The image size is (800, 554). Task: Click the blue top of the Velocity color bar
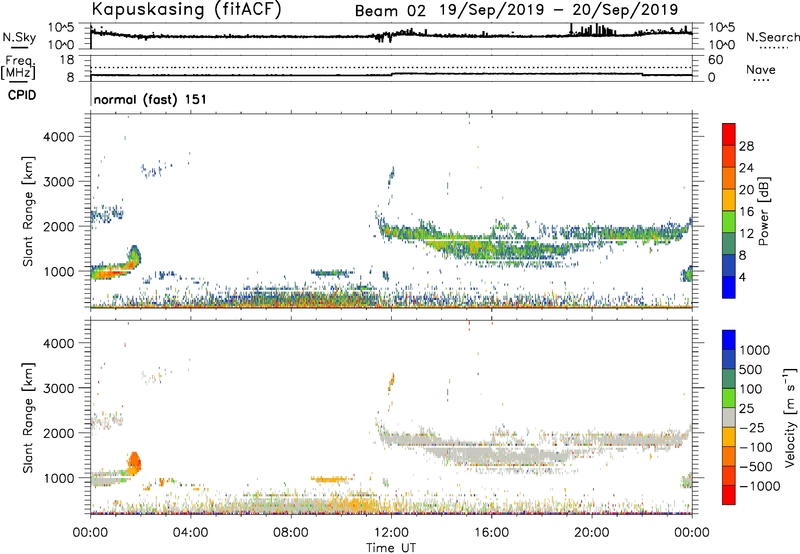click(x=729, y=339)
